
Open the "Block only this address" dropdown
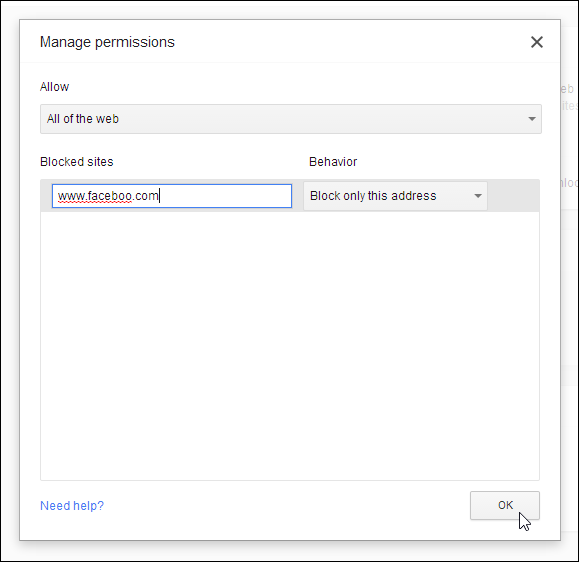[395, 196]
